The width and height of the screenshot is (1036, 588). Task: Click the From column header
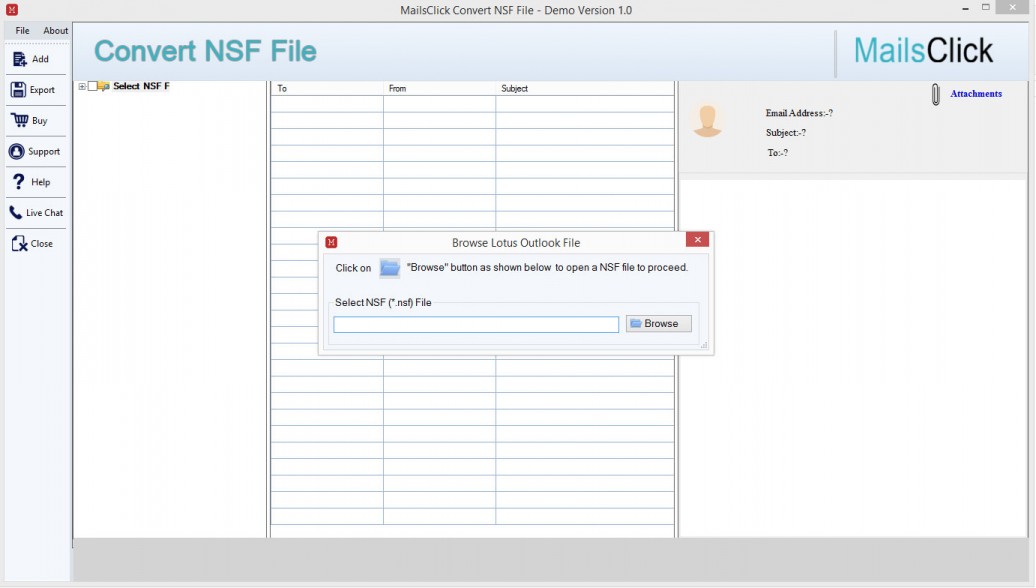[438, 89]
